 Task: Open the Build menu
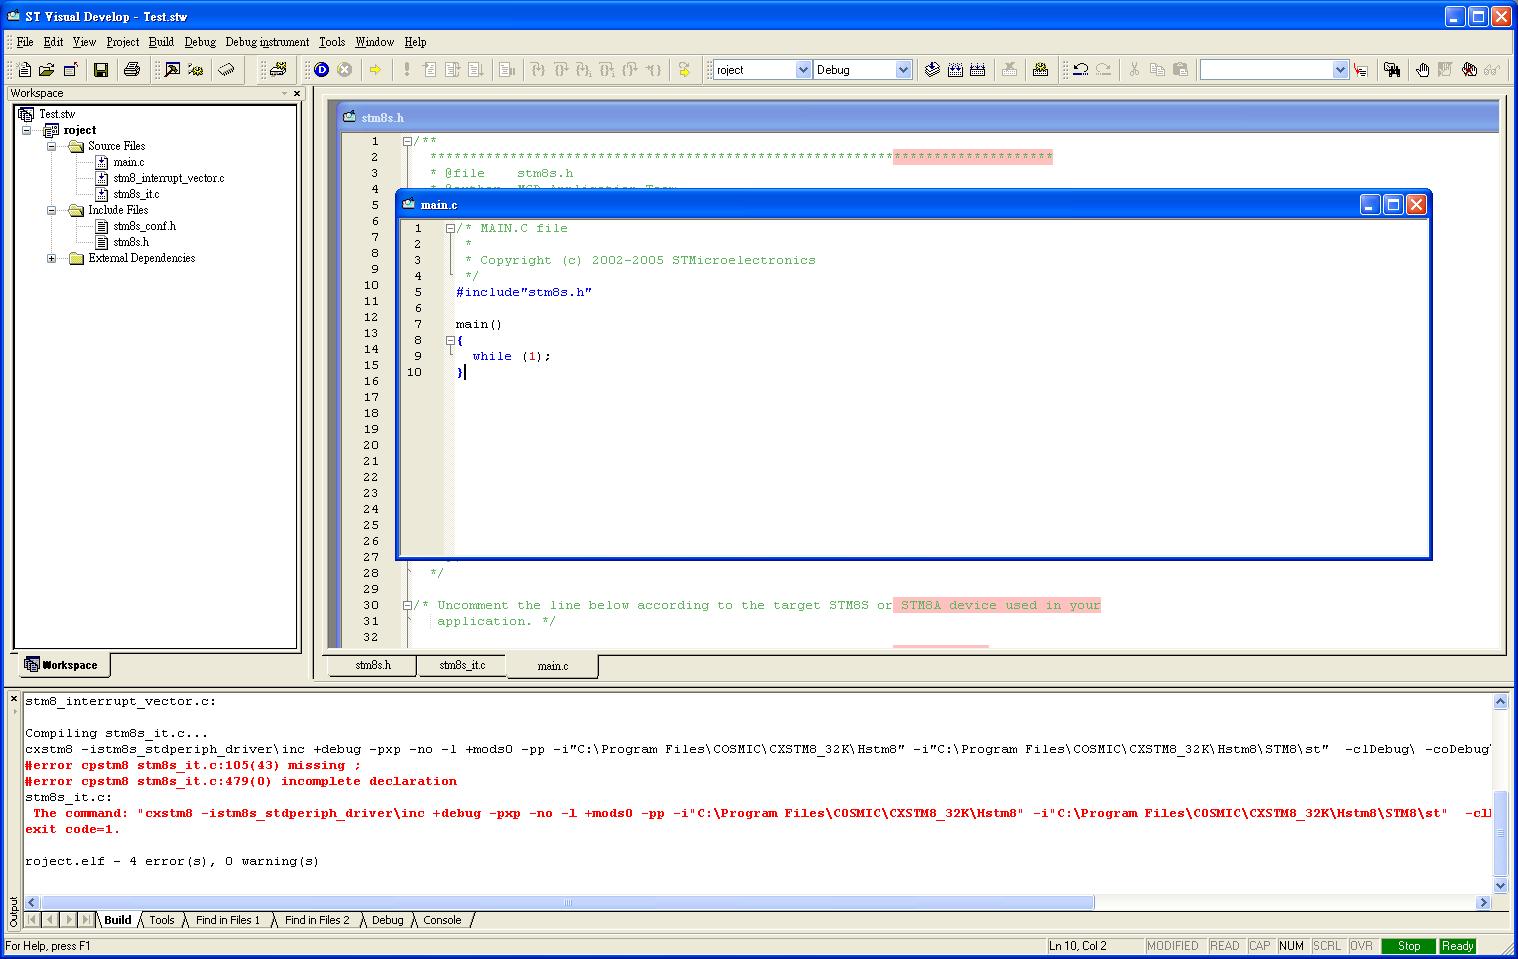[161, 42]
